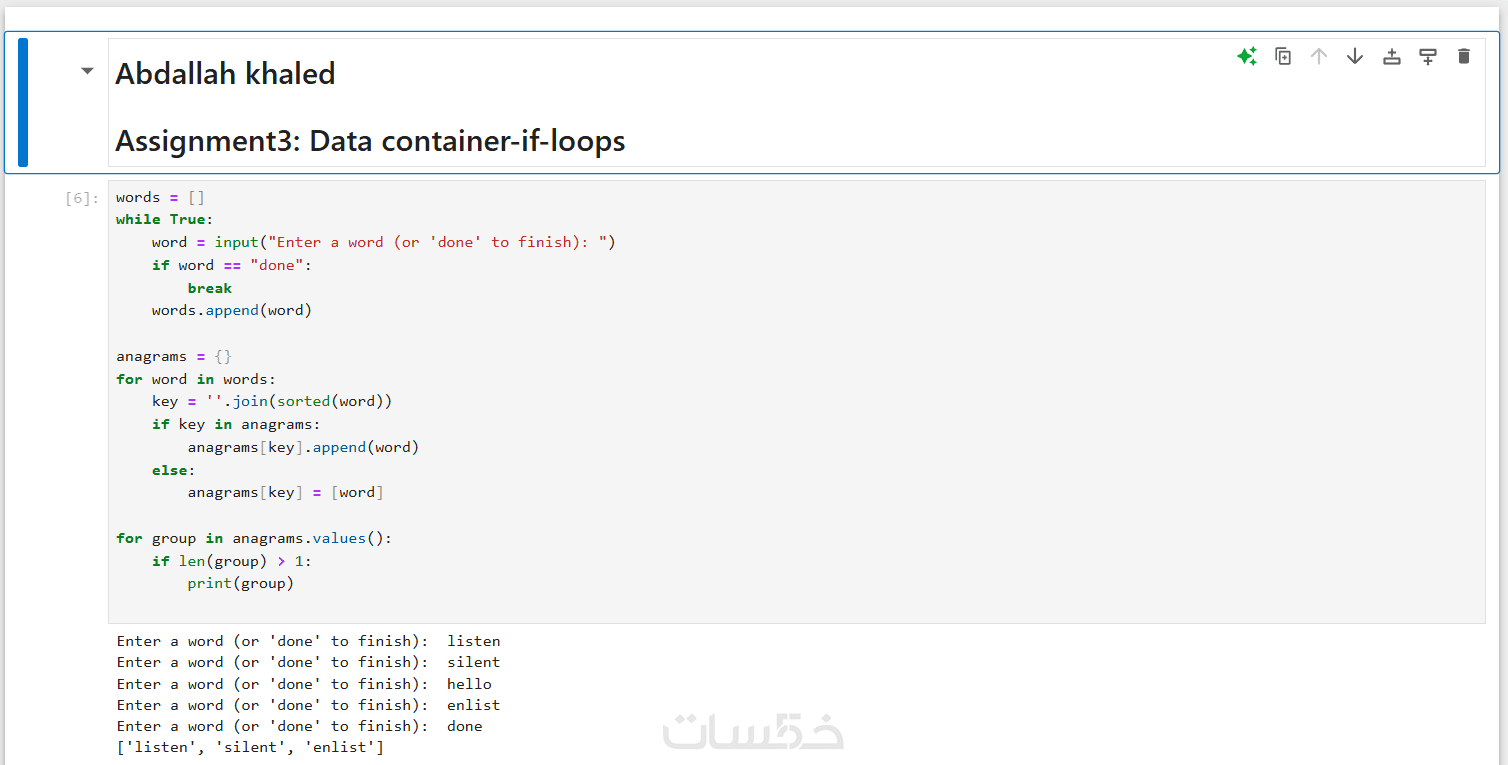Insert a new cell above
The image size is (1508, 765).
pyautogui.click(x=1392, y=57)
